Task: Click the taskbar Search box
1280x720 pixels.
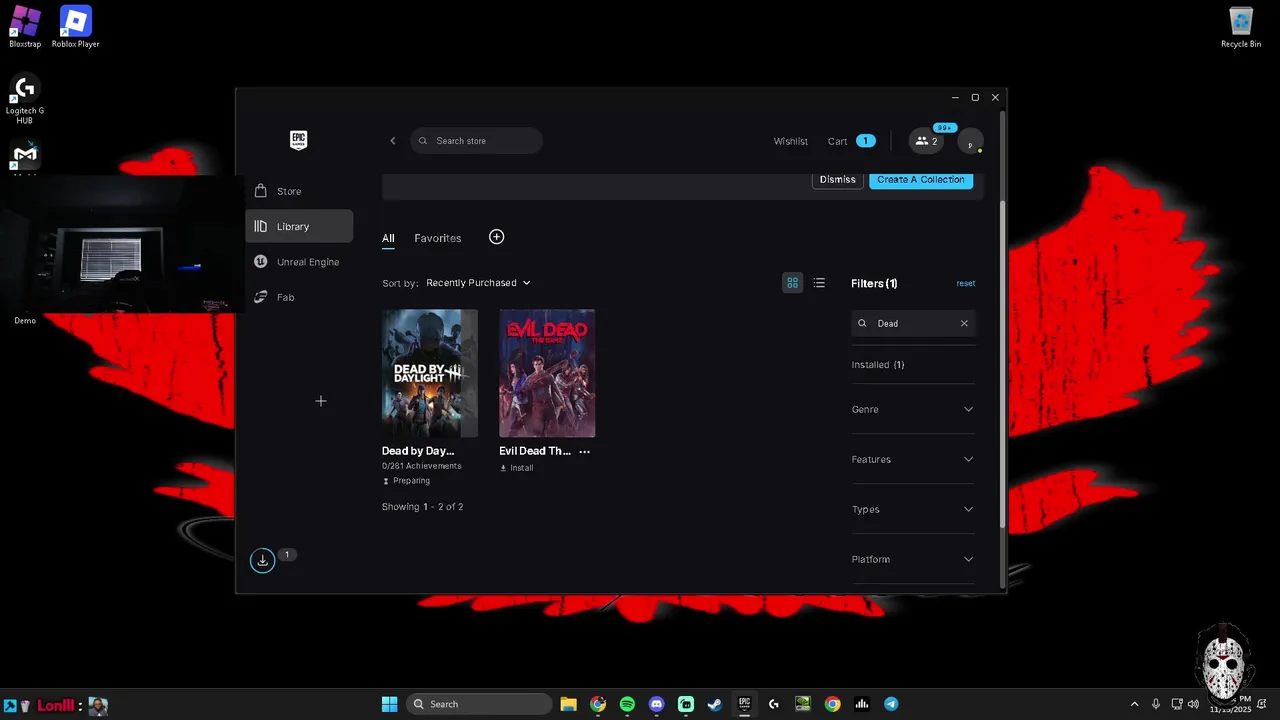Action: (x=480, y=704)
